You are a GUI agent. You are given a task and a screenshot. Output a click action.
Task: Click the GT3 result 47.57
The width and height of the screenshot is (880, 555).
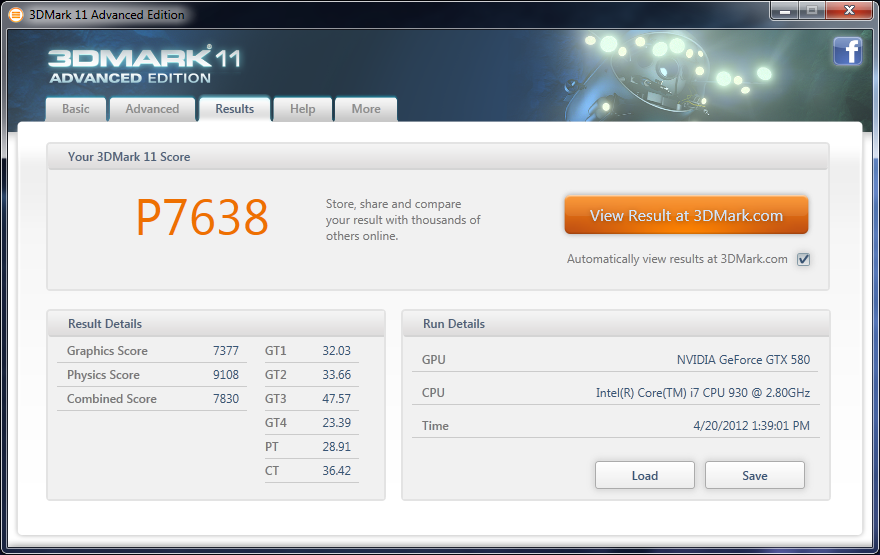pyautogui.click(x=336, y=399)
